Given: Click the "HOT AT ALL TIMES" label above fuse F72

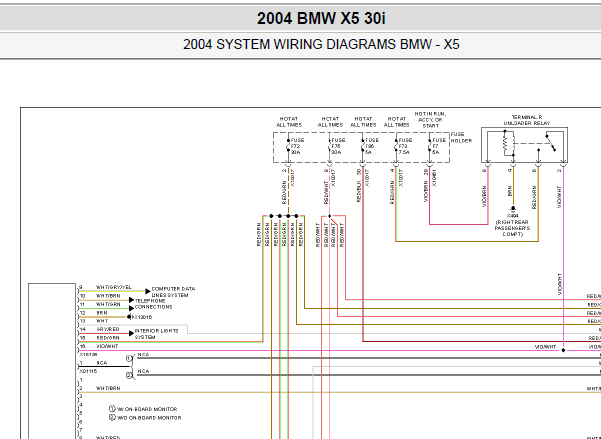Looking at the screenshot, I should click(289, 122).
